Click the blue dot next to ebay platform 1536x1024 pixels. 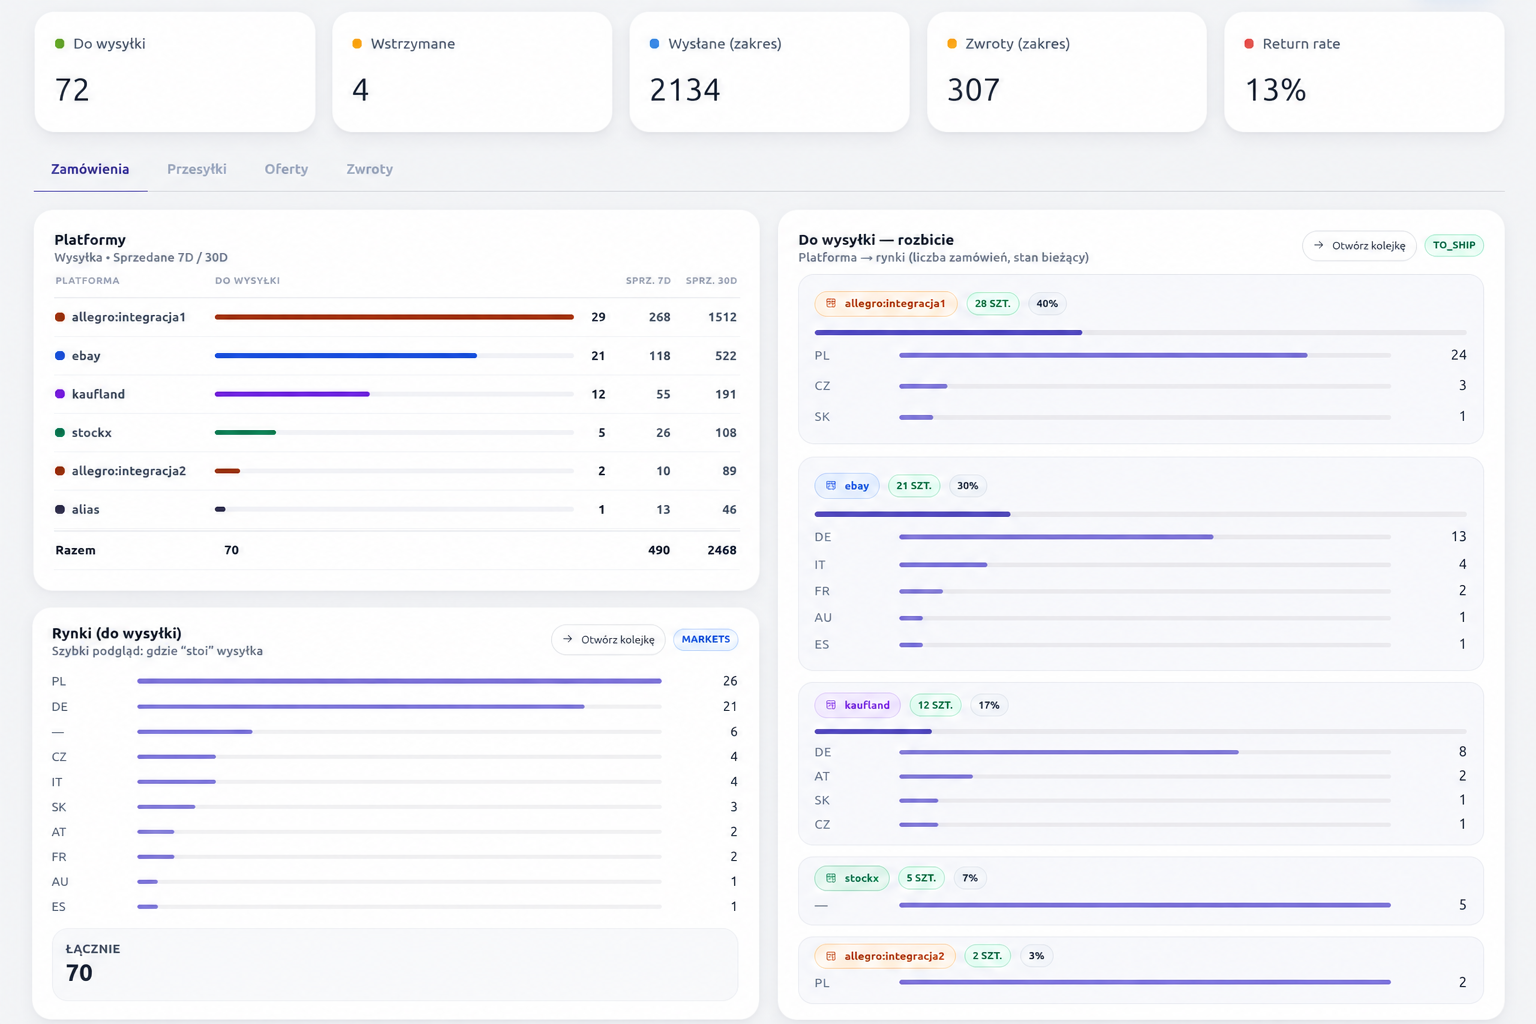tap(60, 356)
